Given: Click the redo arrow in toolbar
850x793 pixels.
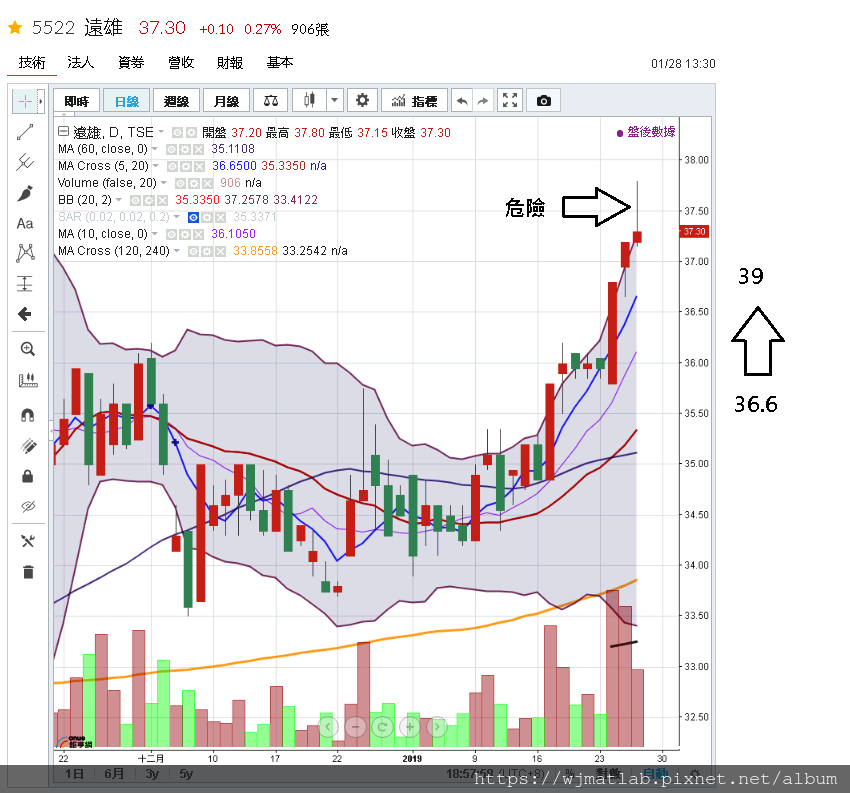Looking at the screenshot, I should pyautogui.click(x=482, y=101).
